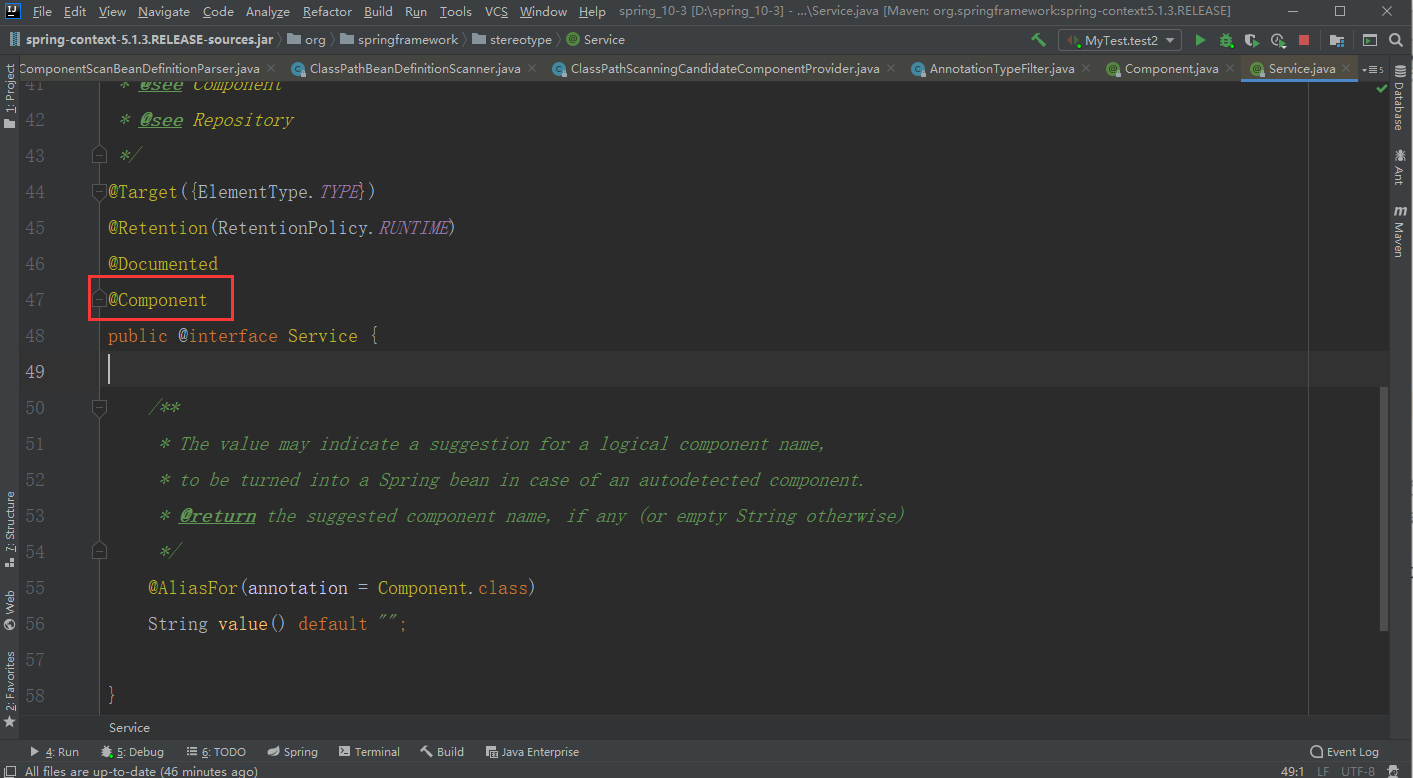Click the green analysis checkmark indicator
This screenshot has height=778, width=1413.
(1382, 88)
